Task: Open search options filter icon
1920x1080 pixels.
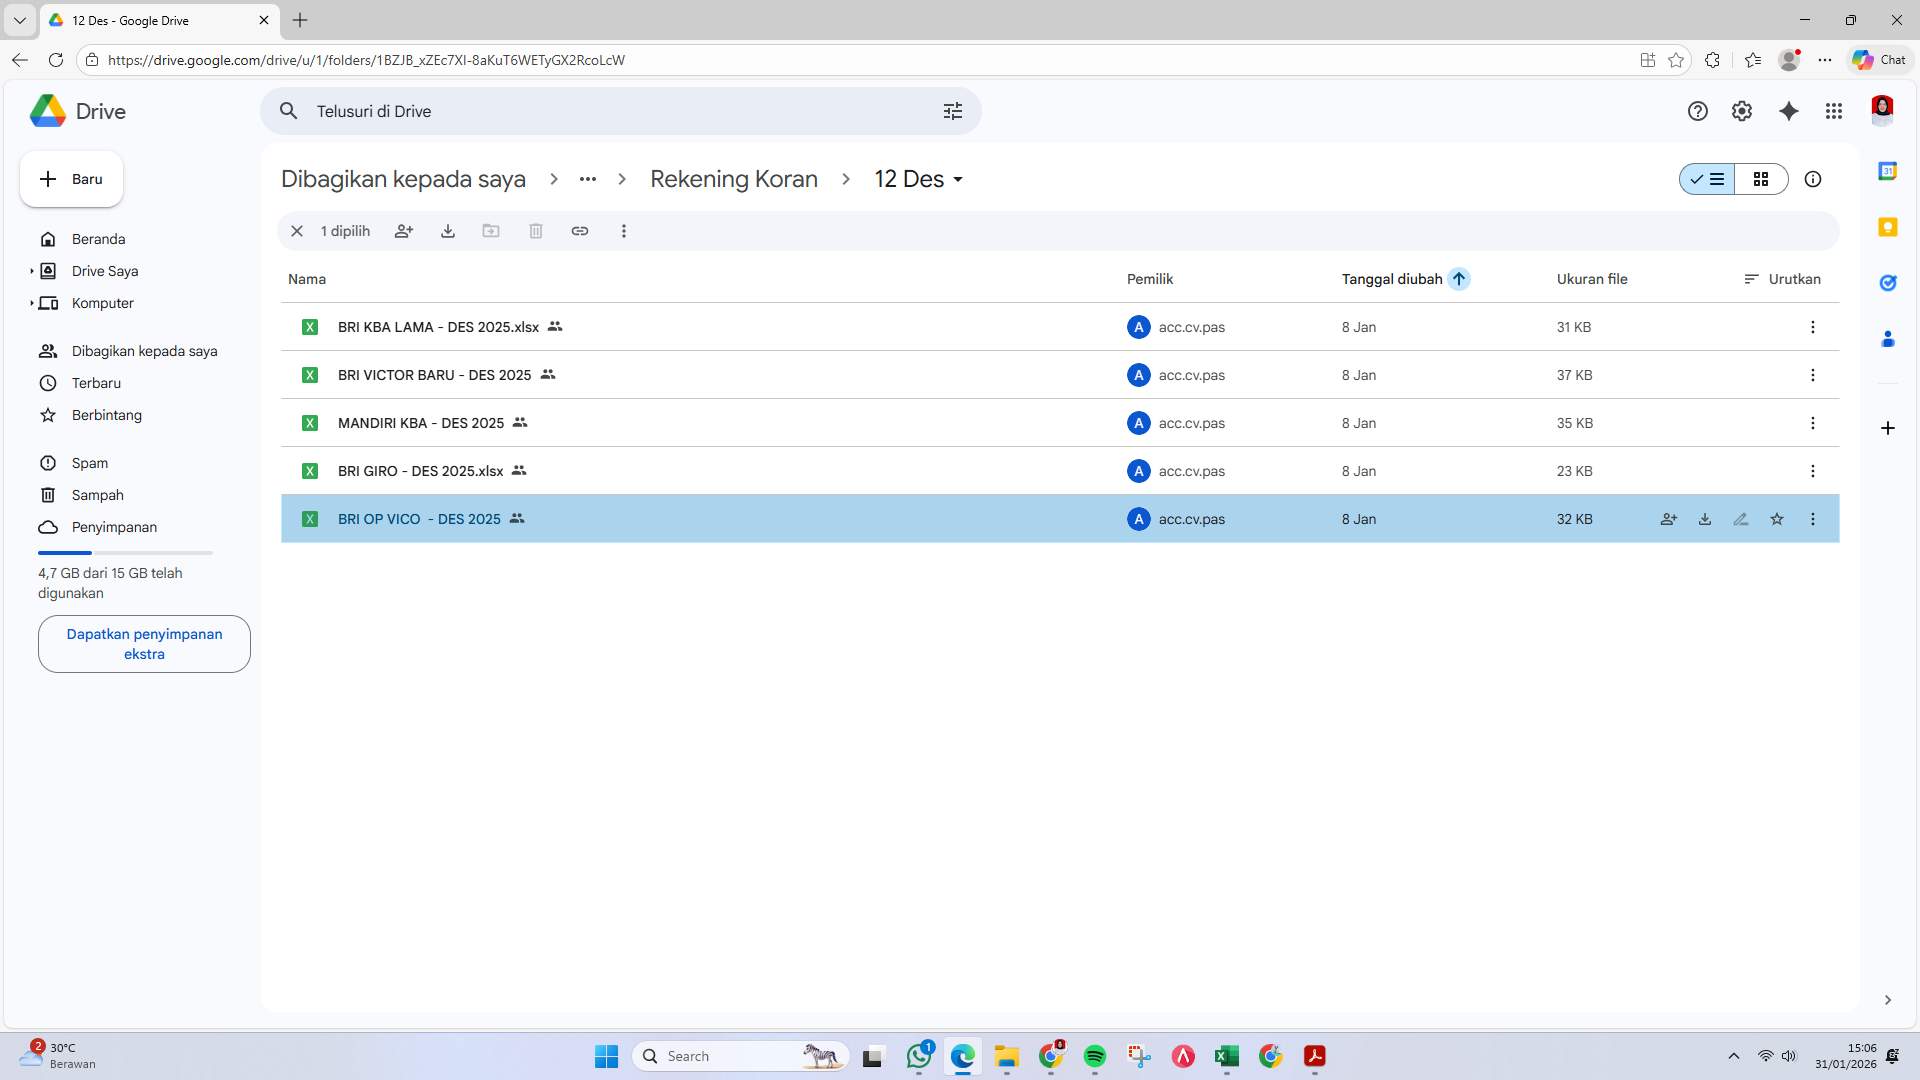Action: pos(953,111)
